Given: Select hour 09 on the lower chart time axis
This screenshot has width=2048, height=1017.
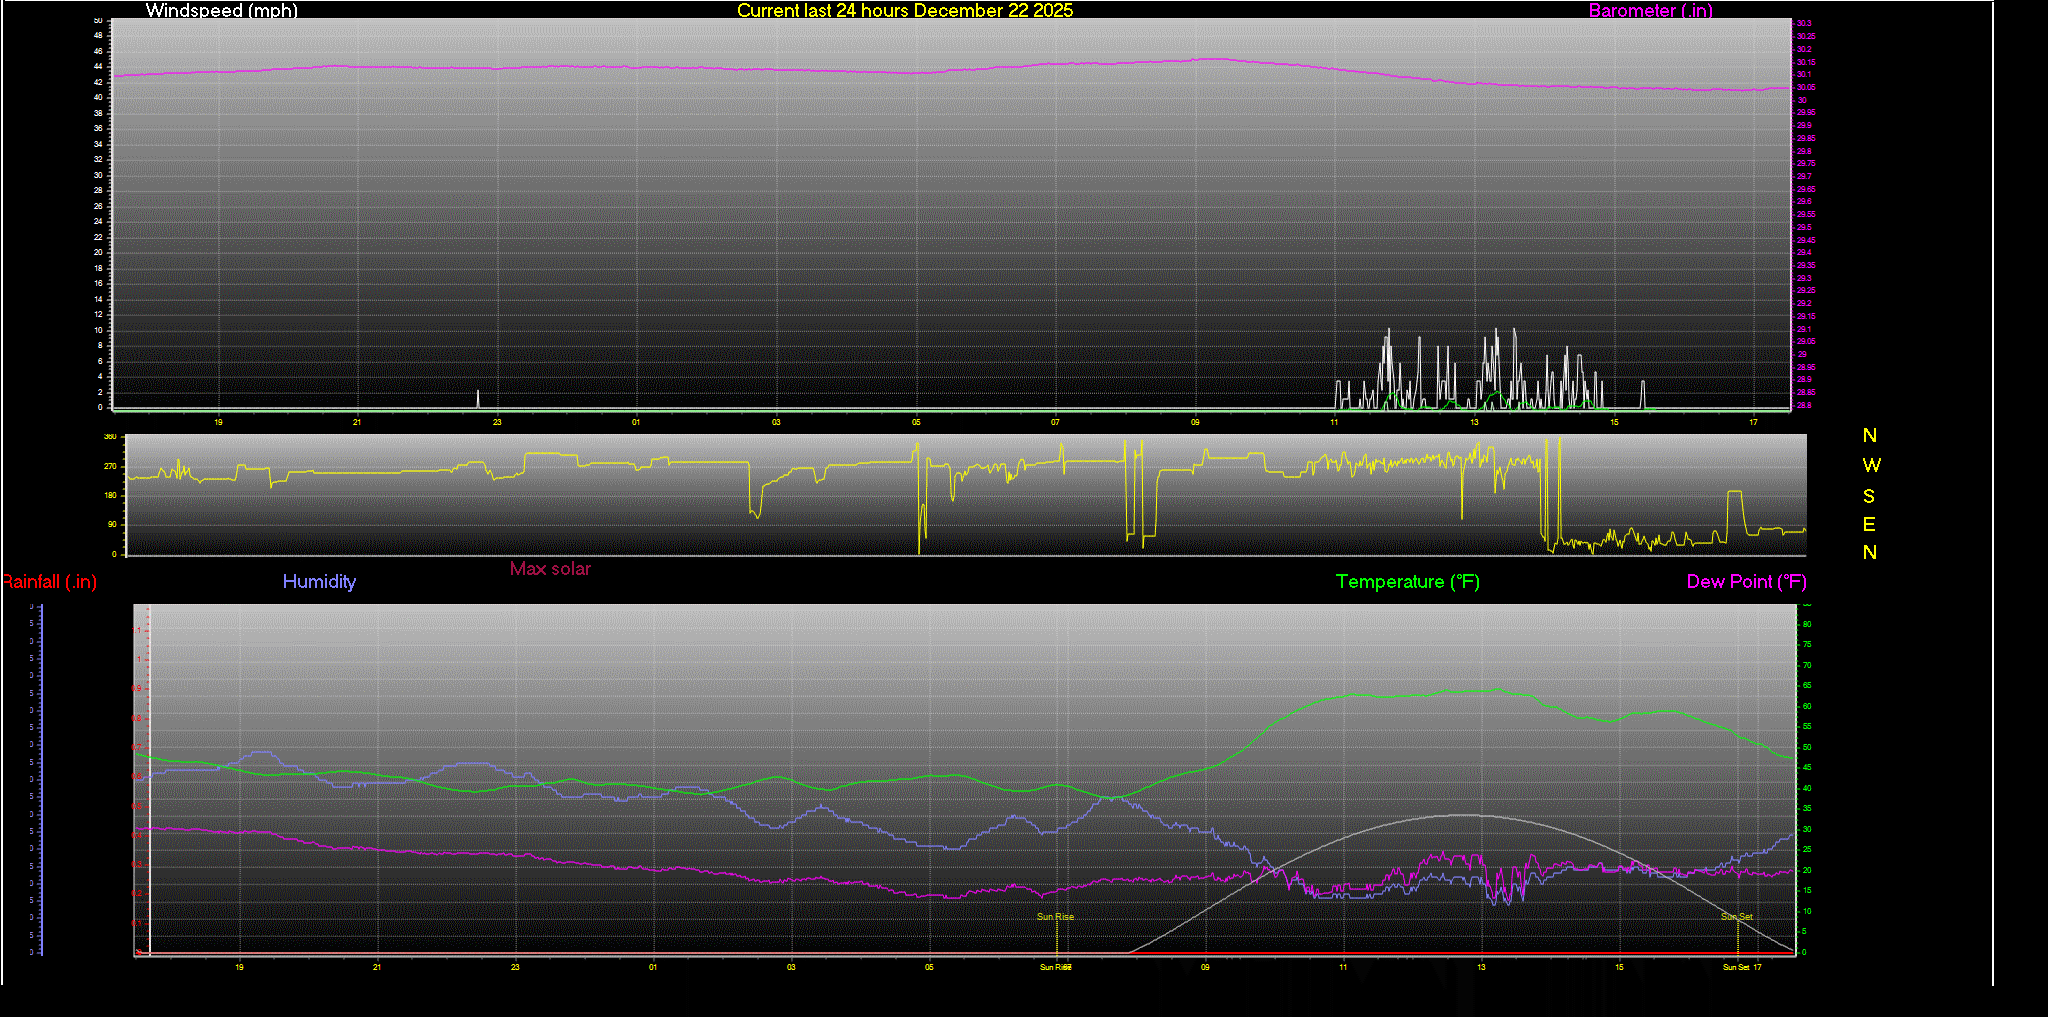Looking at the screenshot, I should point(1205,967).
